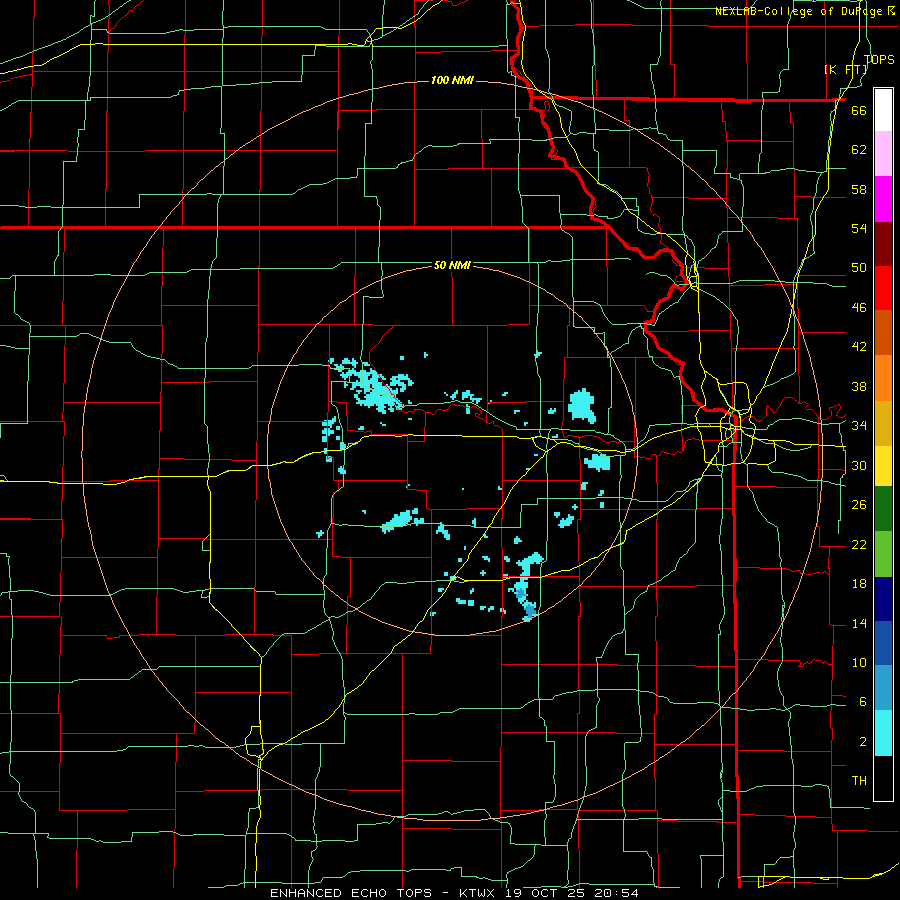
Task: Click the legend value 42
Action: pos(859,347)
